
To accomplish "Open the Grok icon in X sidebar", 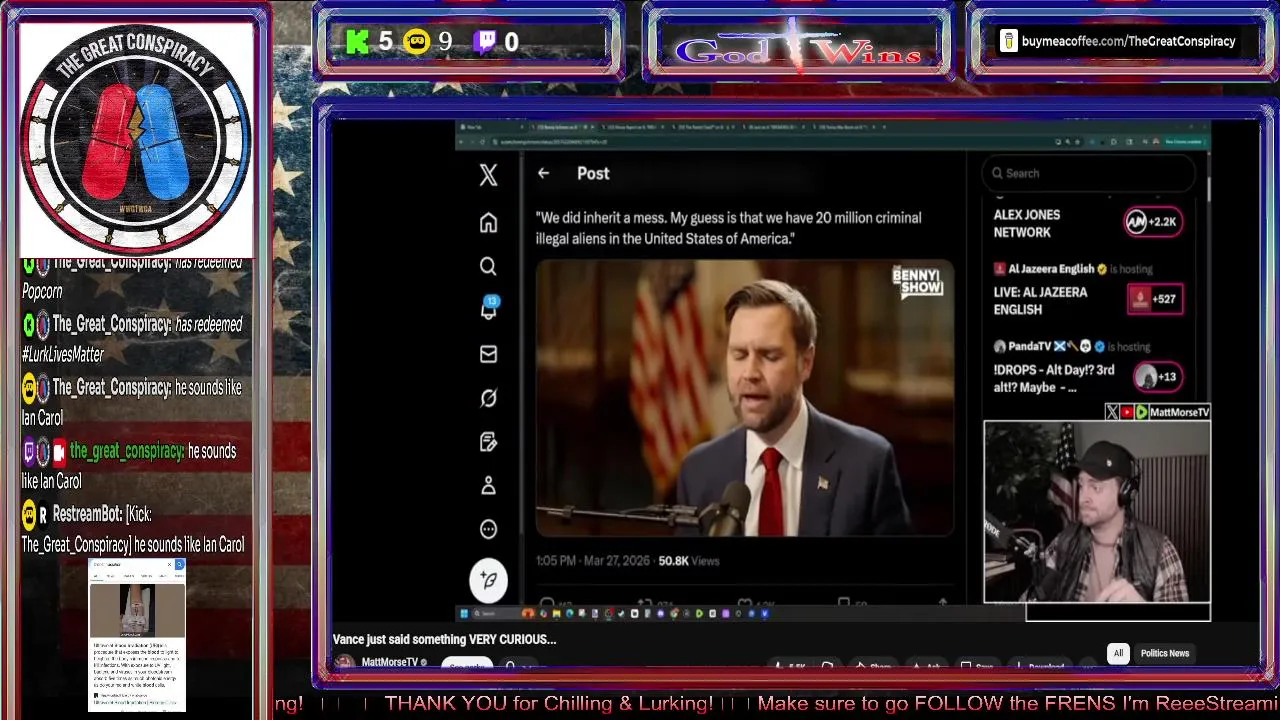I will click(488, 398).
